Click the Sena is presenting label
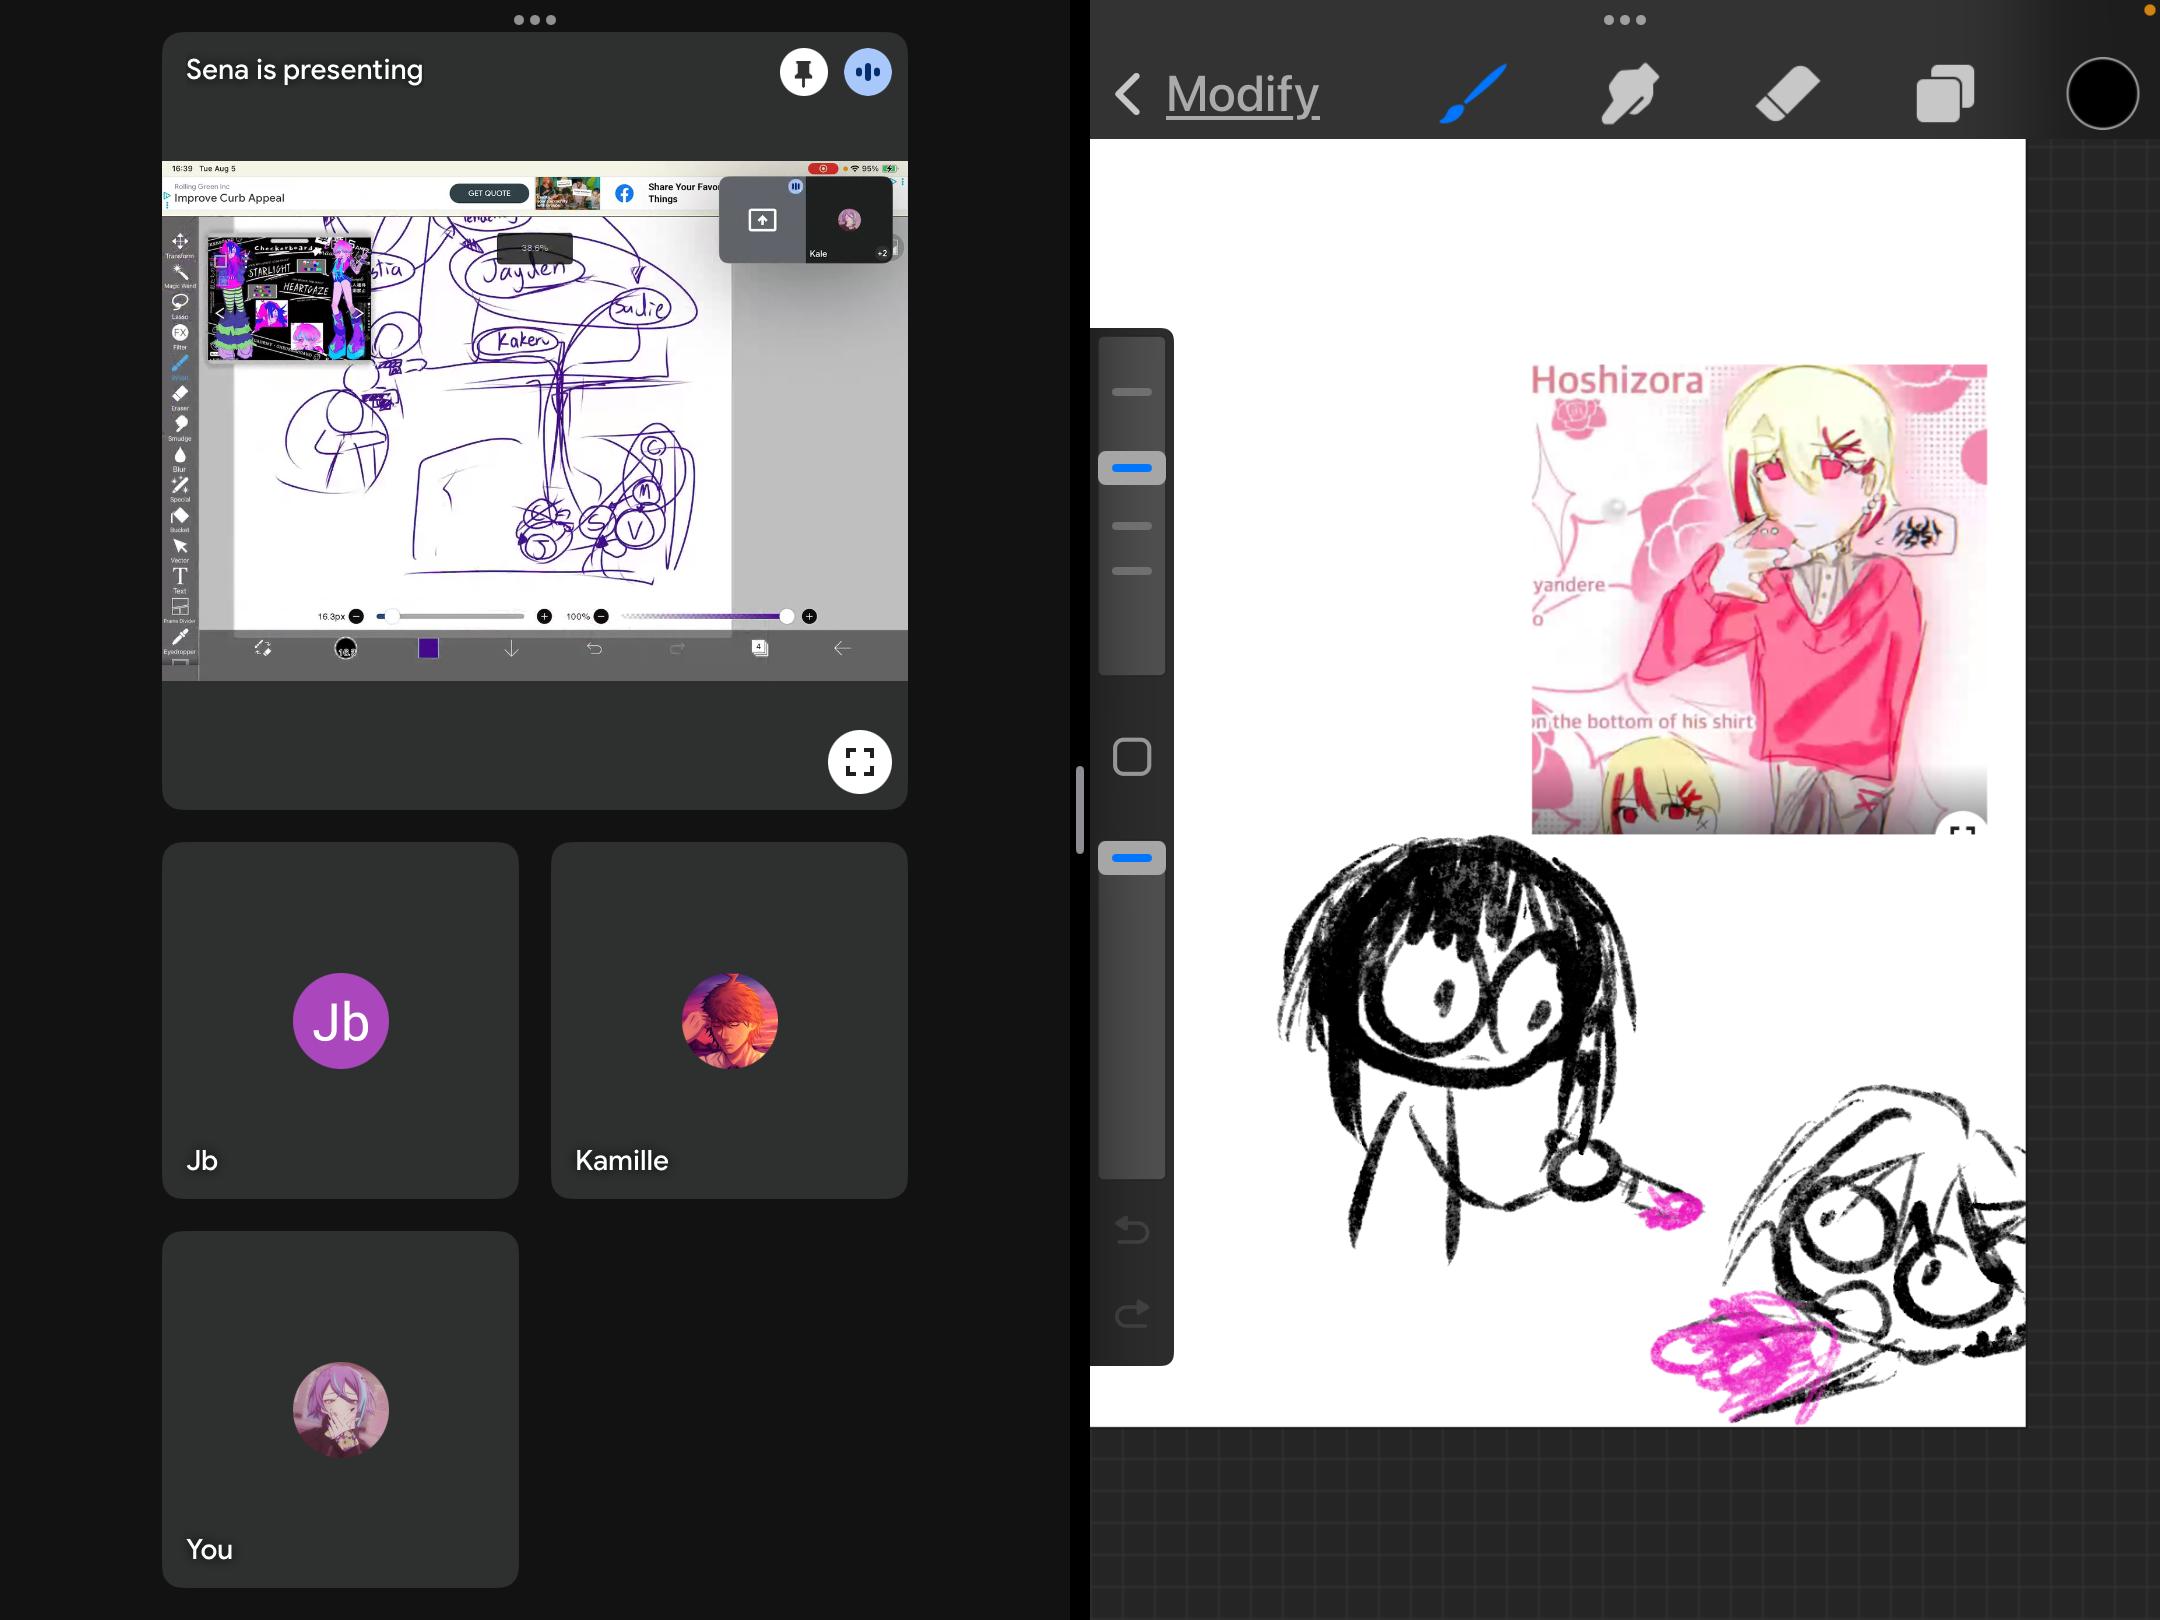The image size is (2160, 1620). point(304,70)
